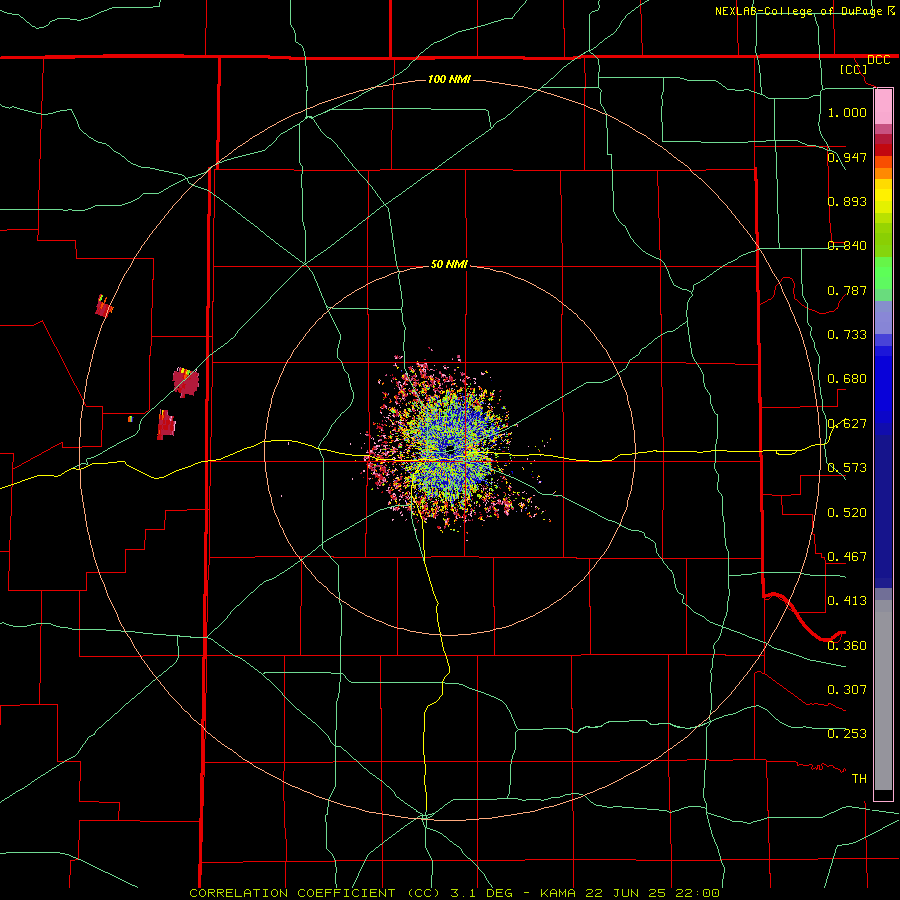Pick the periwinkle segment of the color bar
900x900 pixels.
(x=883, y=318)
